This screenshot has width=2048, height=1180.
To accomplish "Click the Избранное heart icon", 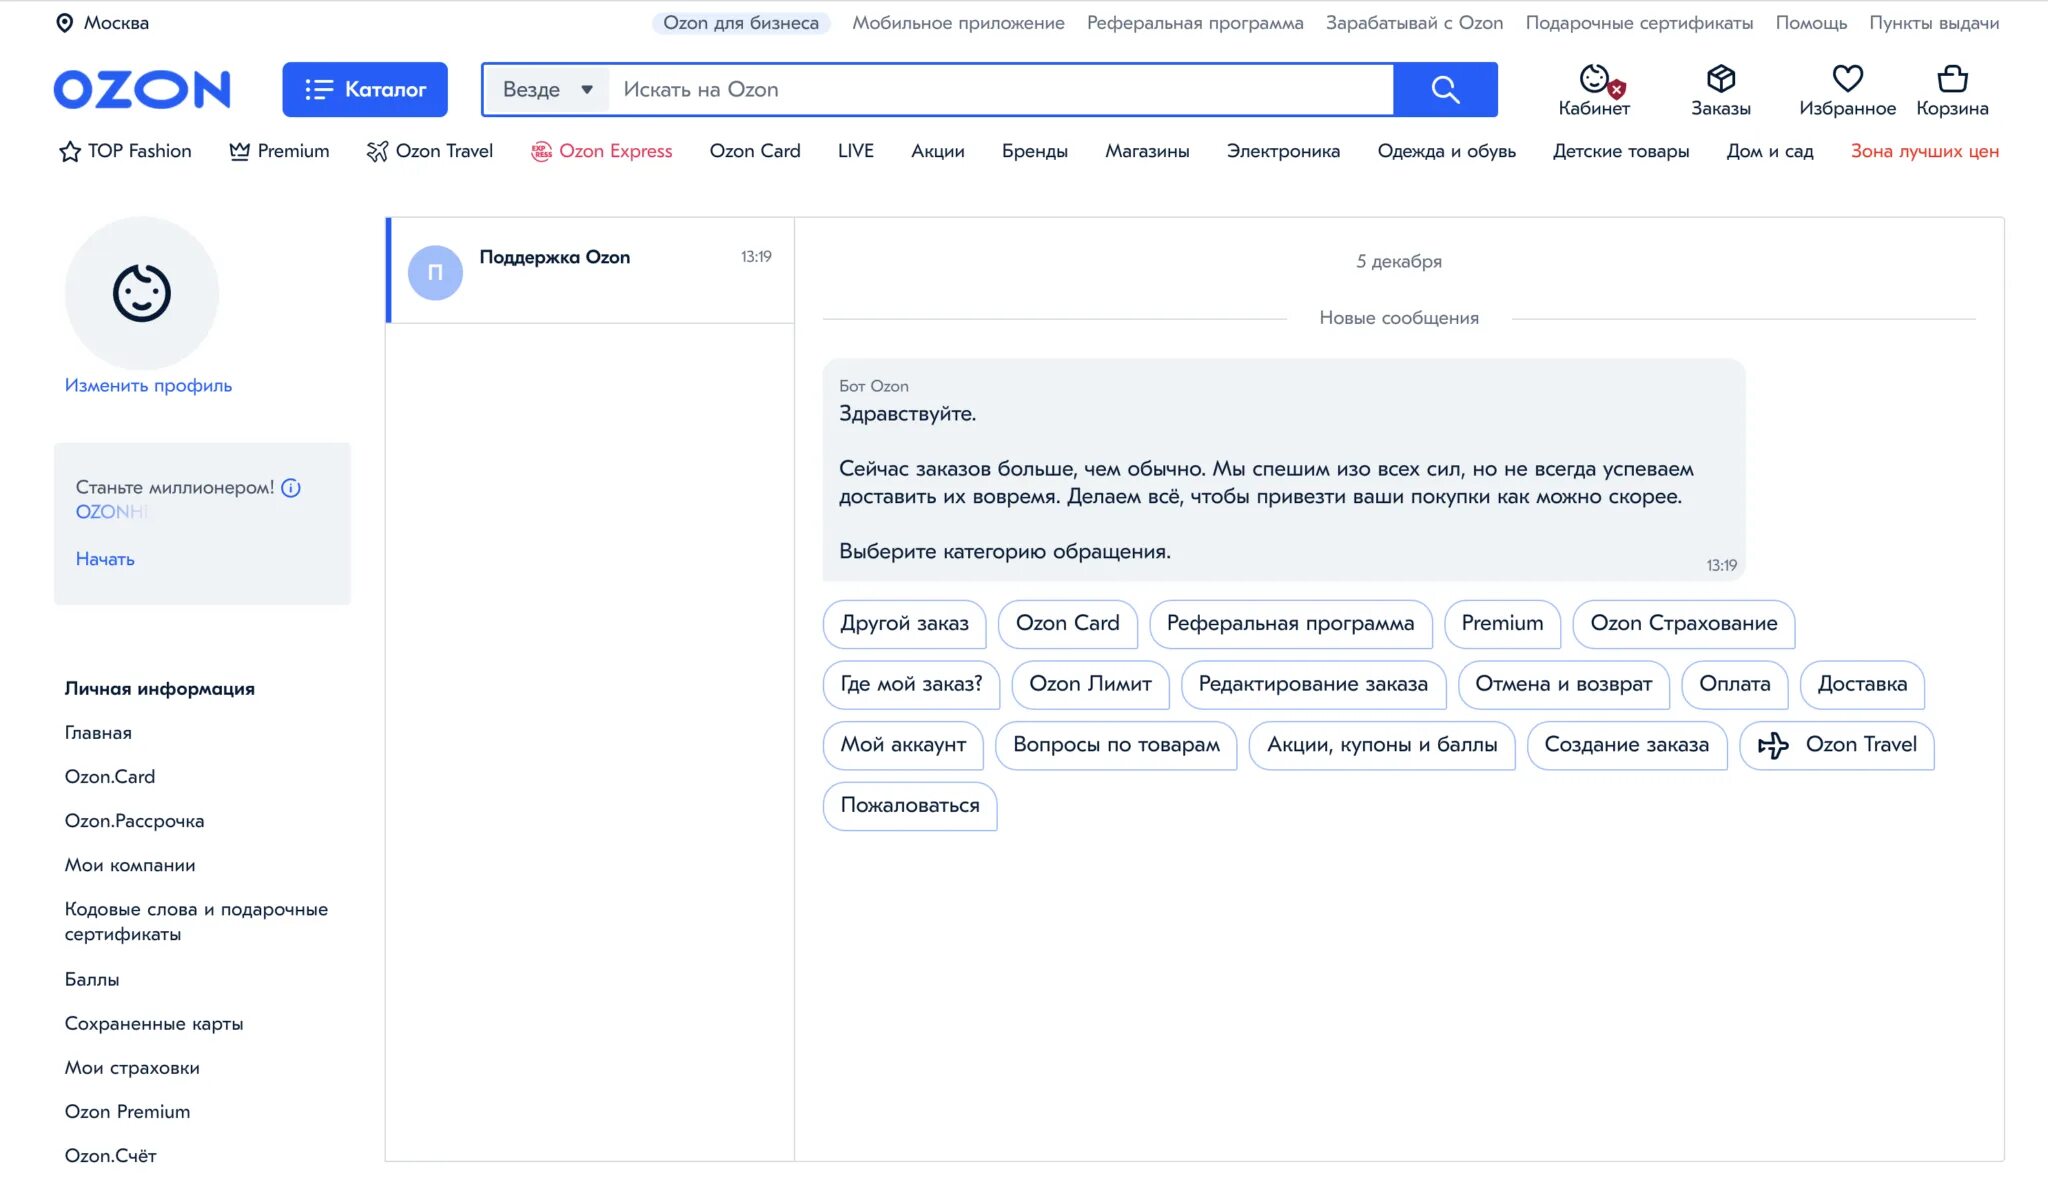I will pos(1847,76).
